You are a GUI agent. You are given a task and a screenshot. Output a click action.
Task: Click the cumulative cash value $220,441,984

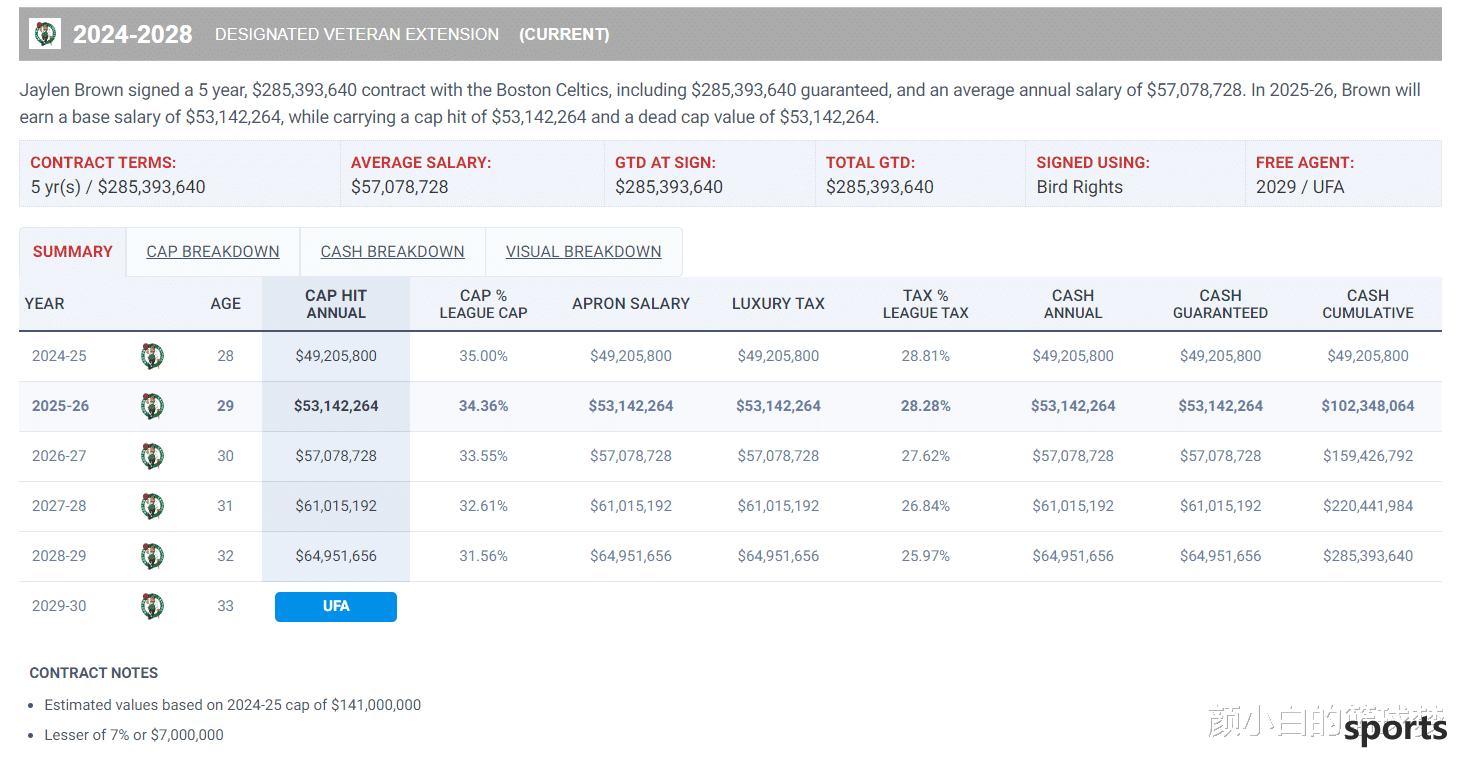pyautogui.click(x=1368, y=506)
